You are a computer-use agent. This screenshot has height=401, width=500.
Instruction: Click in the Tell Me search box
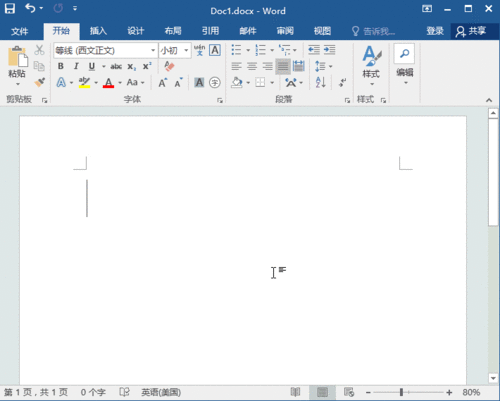(373, 31)
